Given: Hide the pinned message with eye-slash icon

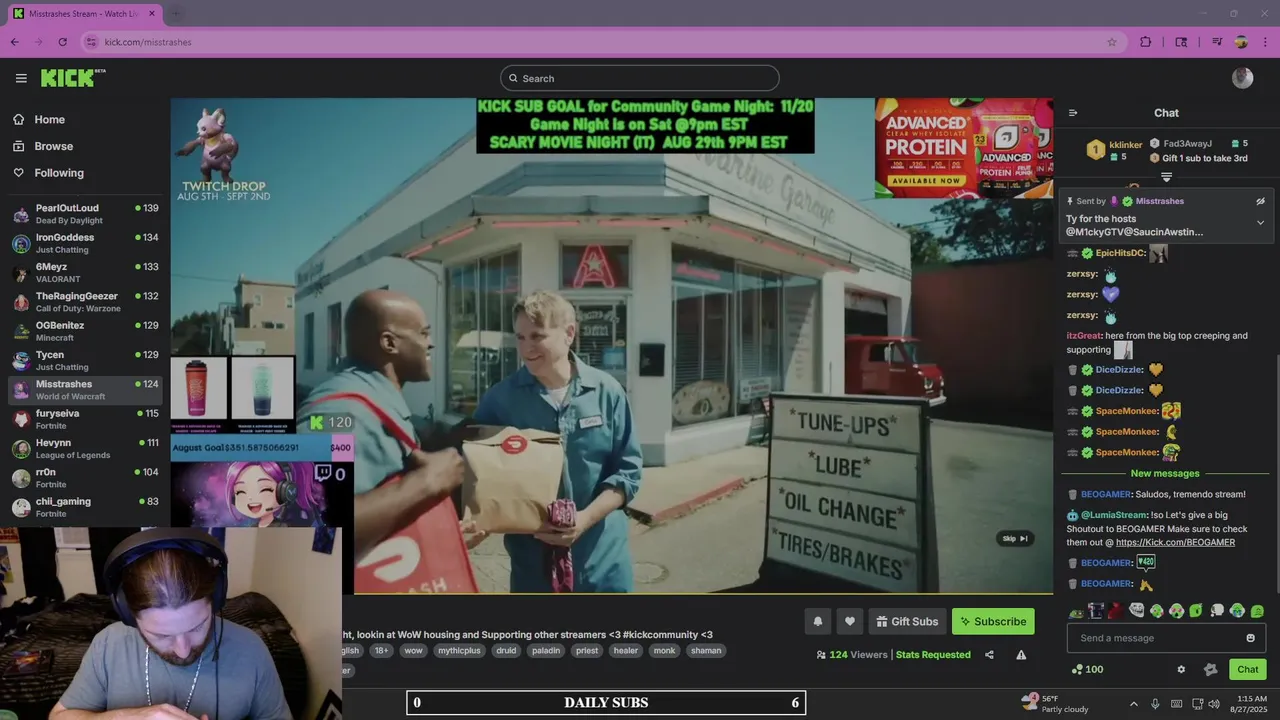Looking at the screenshot, I should (1260, 201).
